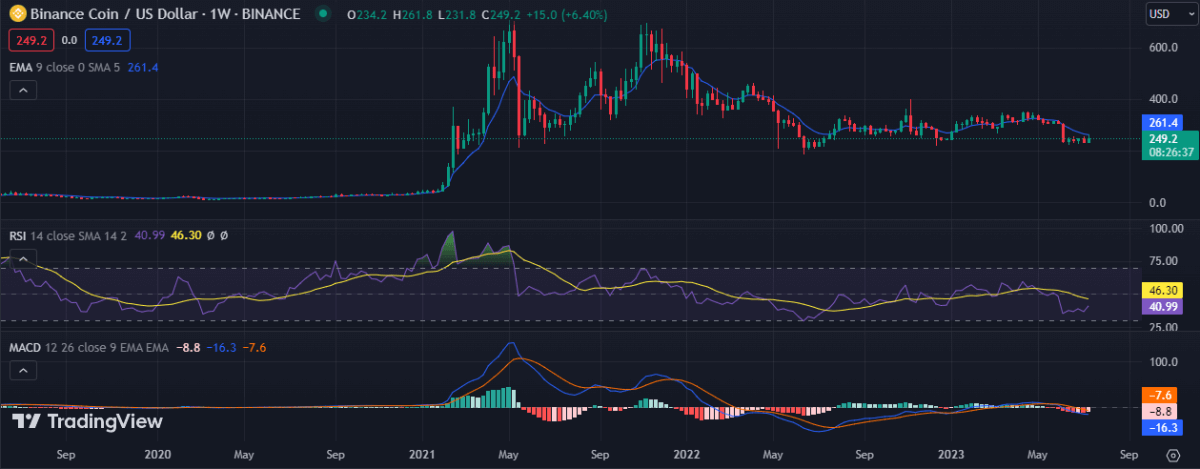Click the 2021 time axis label
The image size is (1200, 469).
[x=421, y=453]
